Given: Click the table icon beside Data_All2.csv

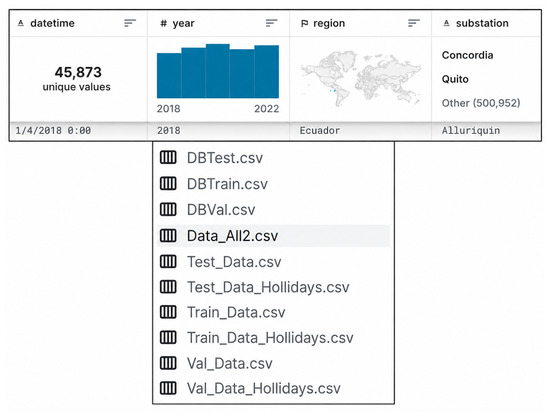Looking at the screenshot, I should [x=168, y=235].
